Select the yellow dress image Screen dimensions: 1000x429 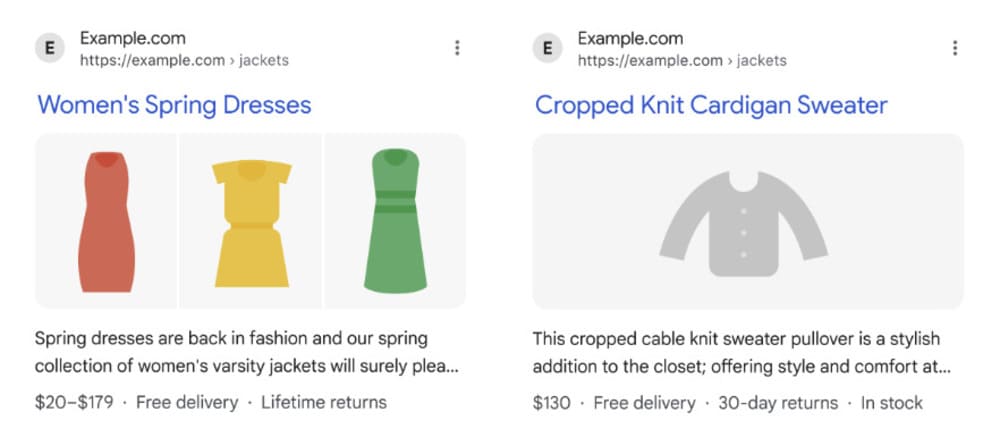(250, 222)
